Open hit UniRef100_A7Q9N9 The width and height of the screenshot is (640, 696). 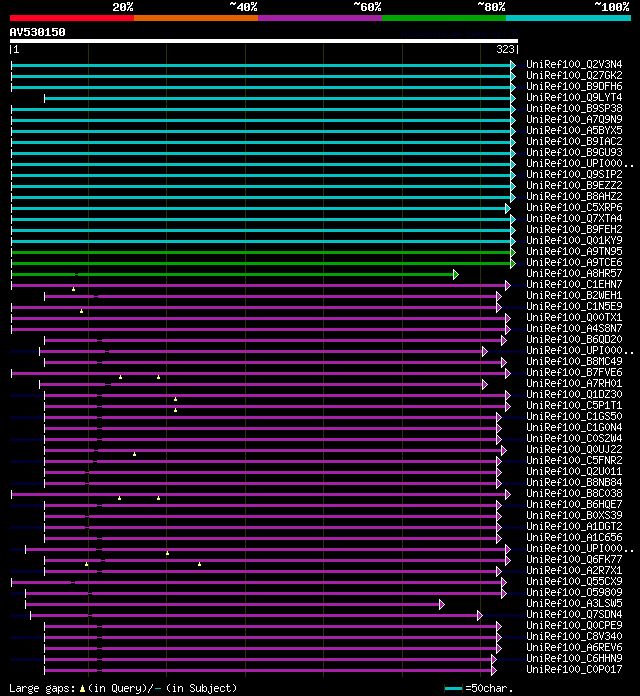pyautogui.click(x=574, y=119)
